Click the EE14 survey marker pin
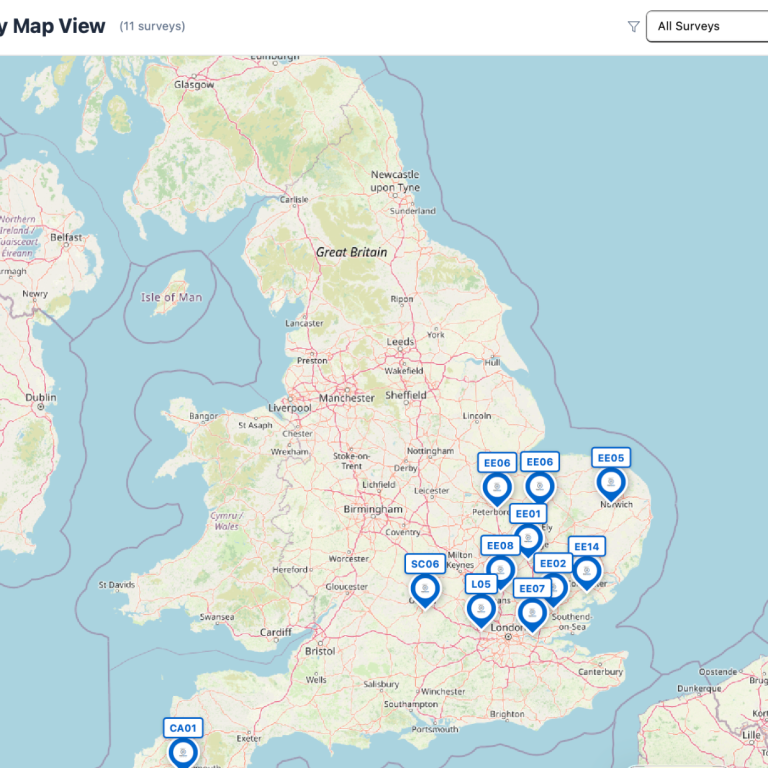Viewport: 768px width, 768px height. click(586, 572)
